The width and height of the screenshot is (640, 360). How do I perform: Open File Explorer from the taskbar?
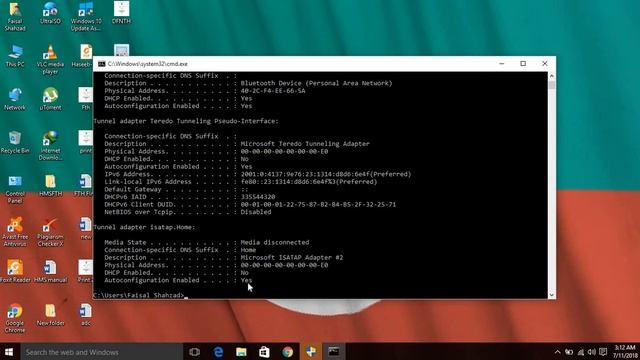click(x=241, y=352)
